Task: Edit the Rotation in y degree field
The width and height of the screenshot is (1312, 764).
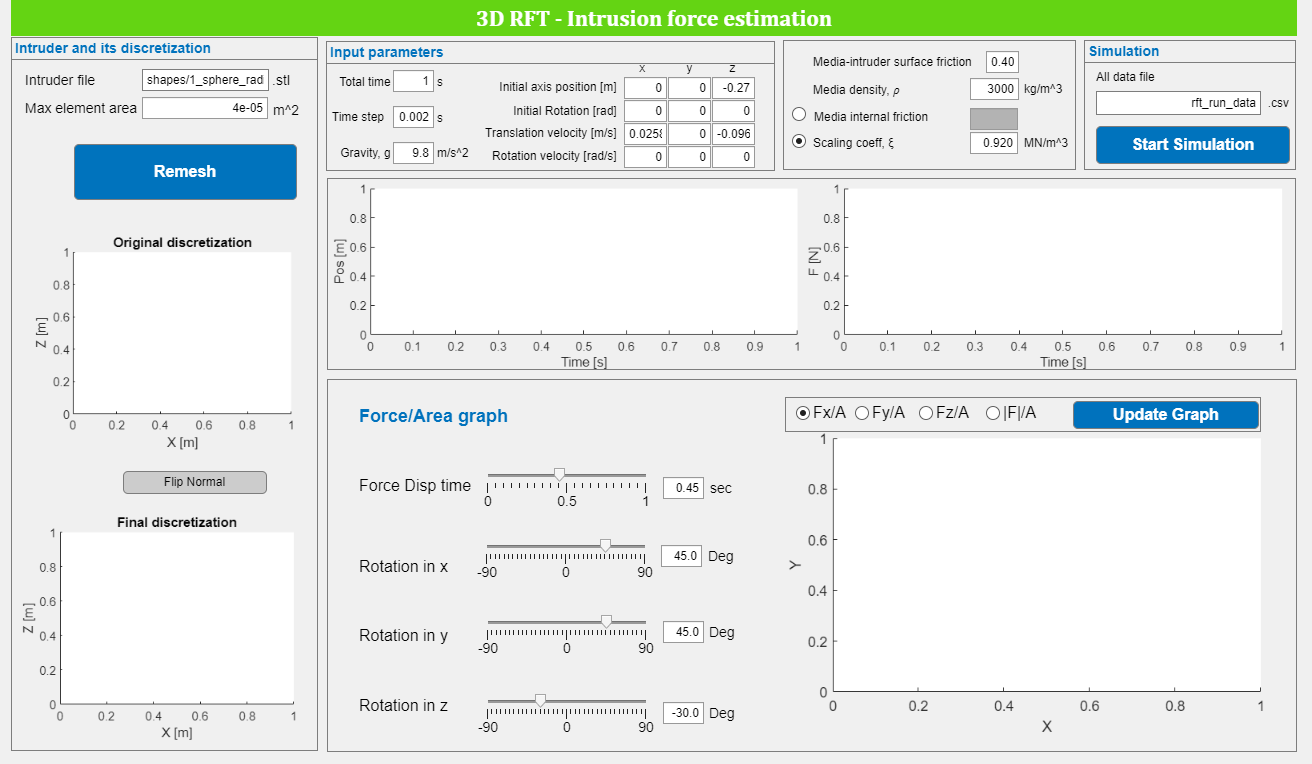Action: click(683, 632)
